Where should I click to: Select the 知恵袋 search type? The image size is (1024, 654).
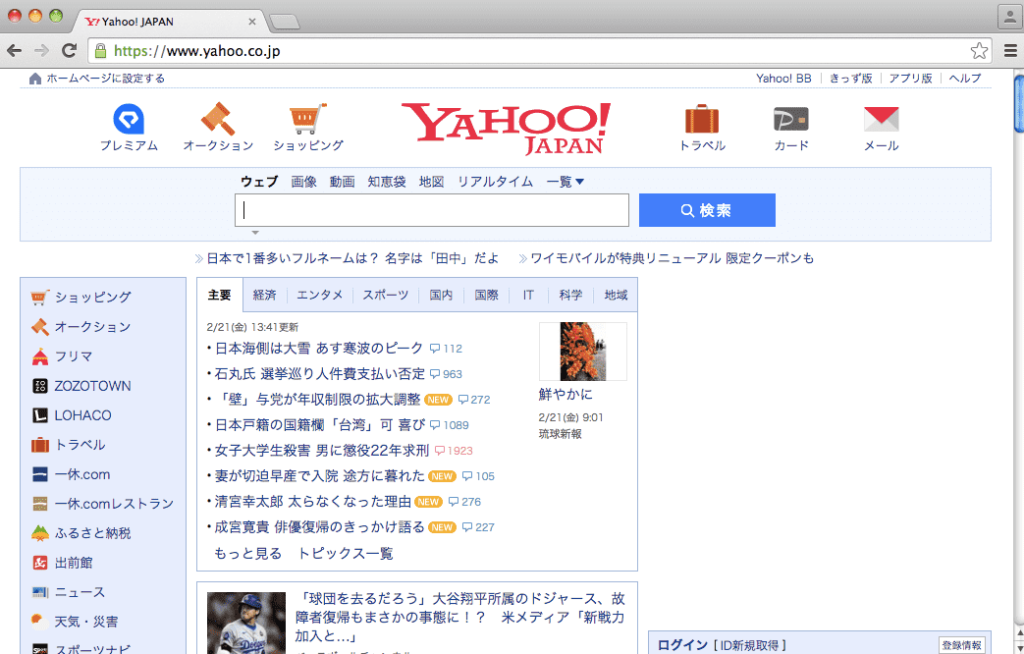point(387,182)
